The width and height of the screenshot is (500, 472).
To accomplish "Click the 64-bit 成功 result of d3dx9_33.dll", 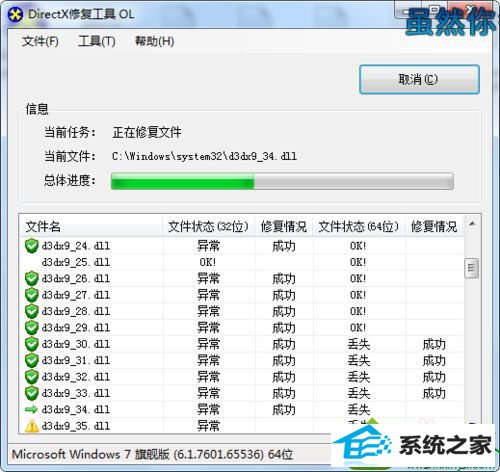I will tap(434, 393).
